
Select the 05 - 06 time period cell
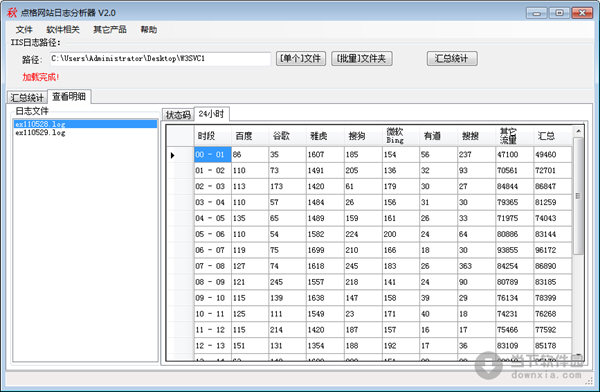(212, 234)
